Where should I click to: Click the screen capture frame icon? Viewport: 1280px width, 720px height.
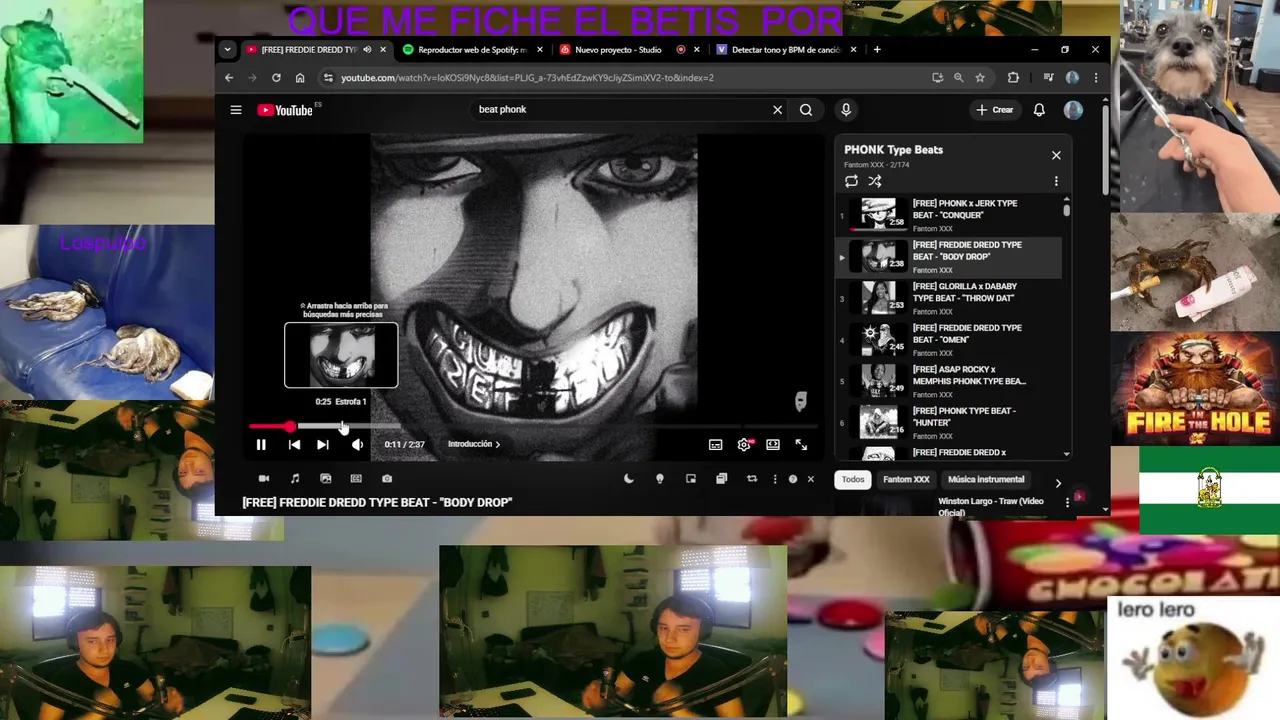click(x=356, y=479)
